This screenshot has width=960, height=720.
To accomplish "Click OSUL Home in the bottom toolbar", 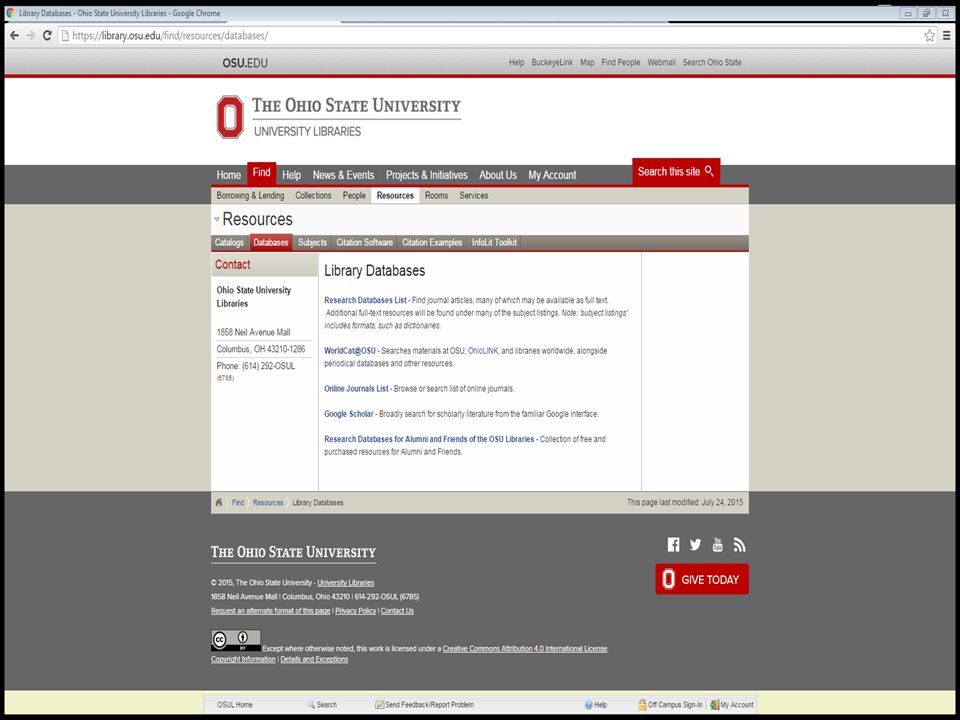I will point(234,705).
